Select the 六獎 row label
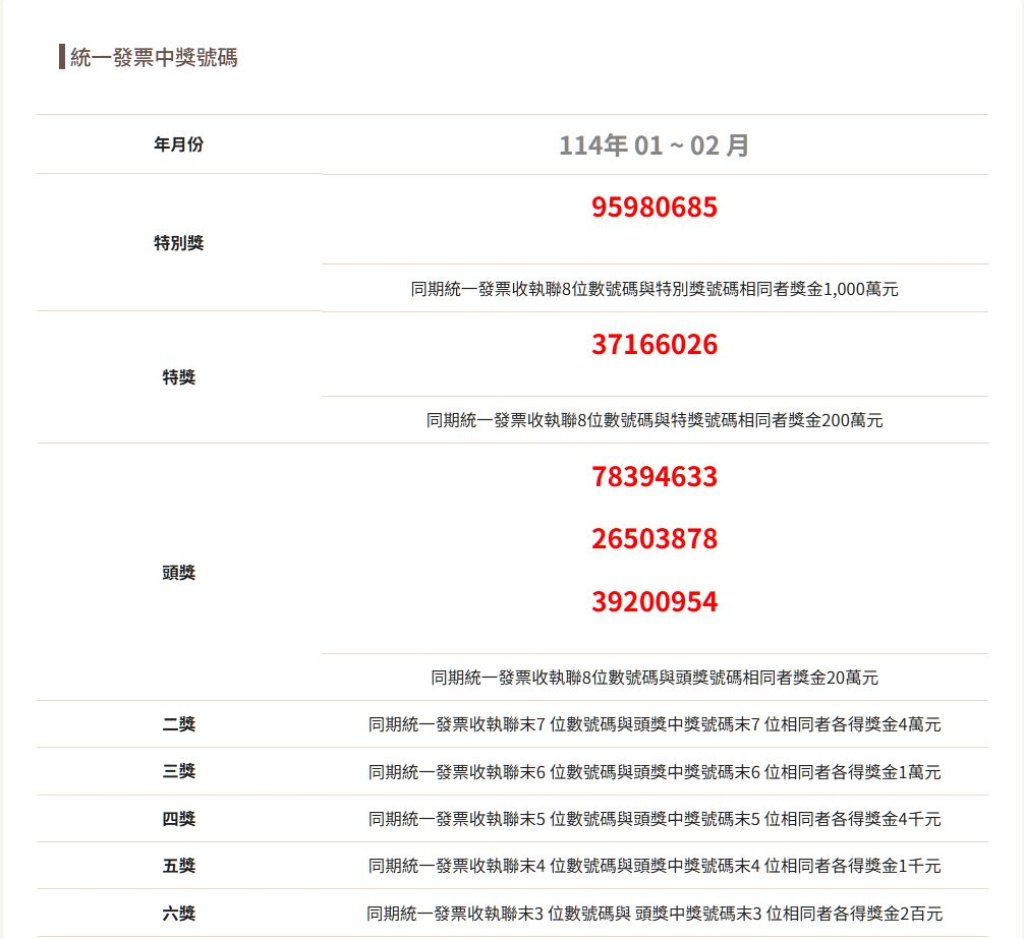 [x=178, y=913]
